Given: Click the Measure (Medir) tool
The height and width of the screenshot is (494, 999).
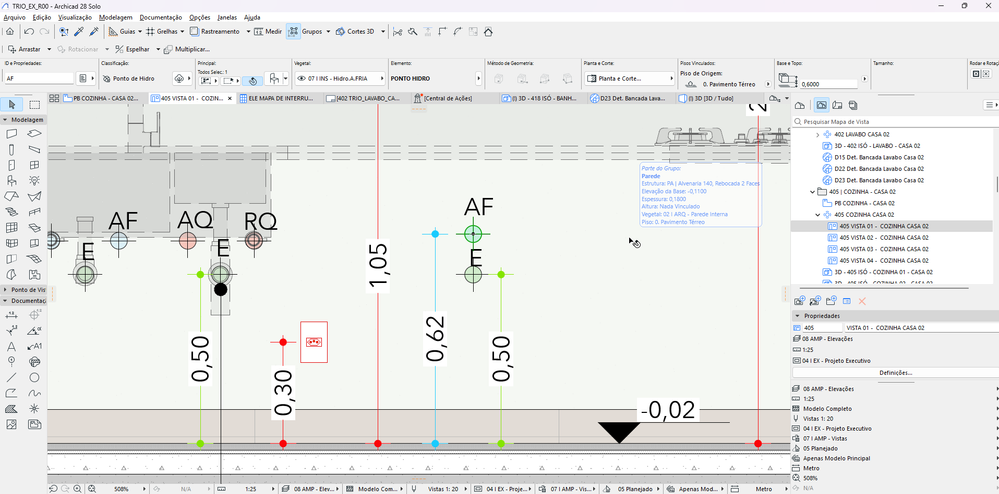Looking at the screenshot, I should click(268, 31).
